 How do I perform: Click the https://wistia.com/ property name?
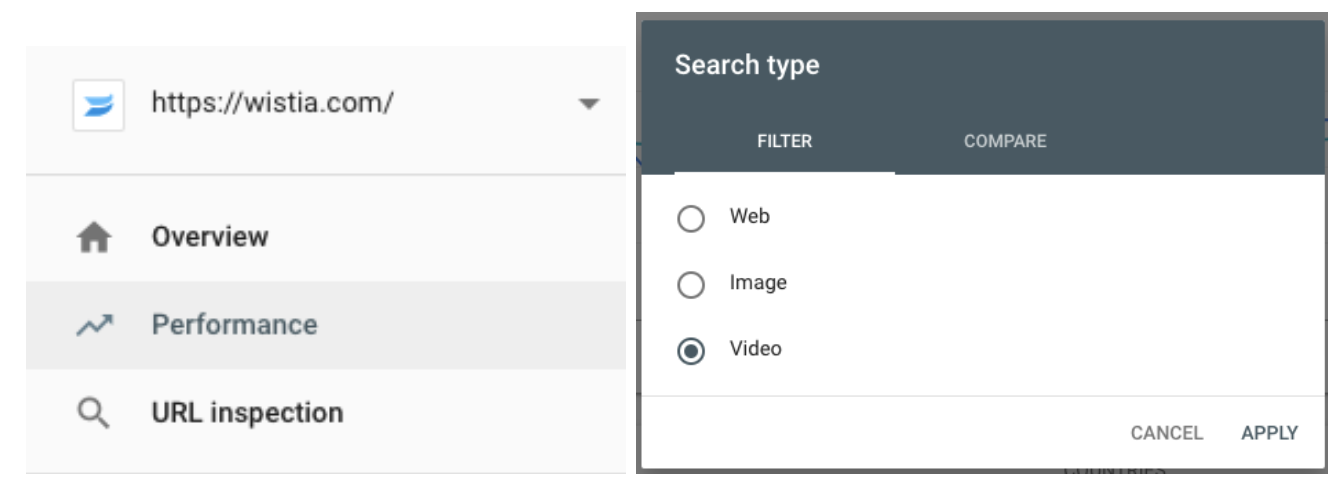click(272, 103)
